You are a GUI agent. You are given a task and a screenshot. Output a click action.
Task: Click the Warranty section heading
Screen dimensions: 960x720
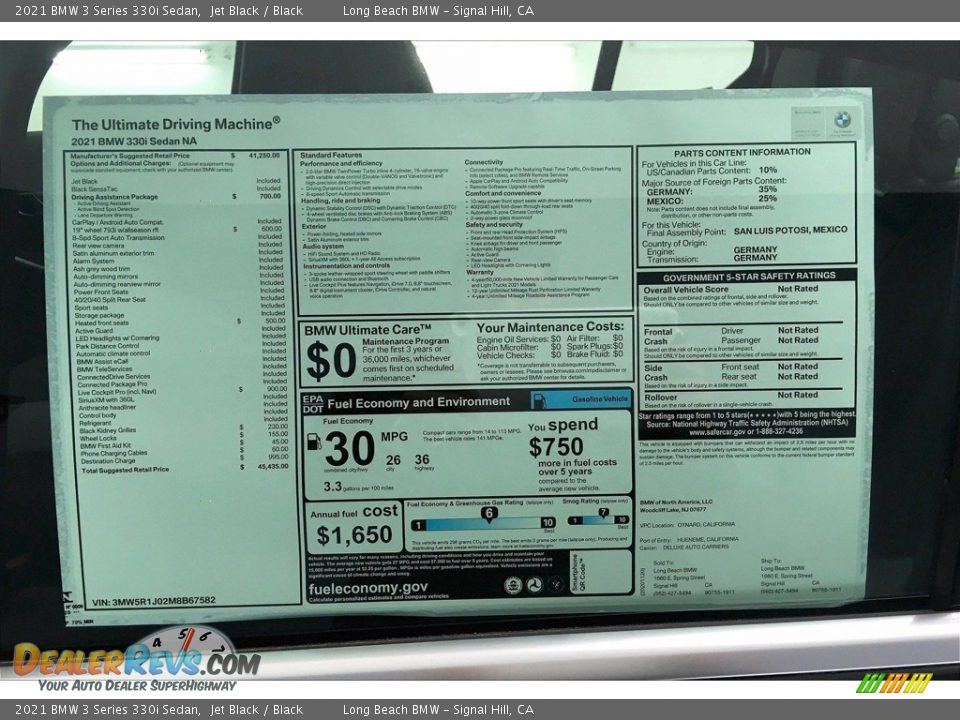pyautogui.click(x=479, y=272)
